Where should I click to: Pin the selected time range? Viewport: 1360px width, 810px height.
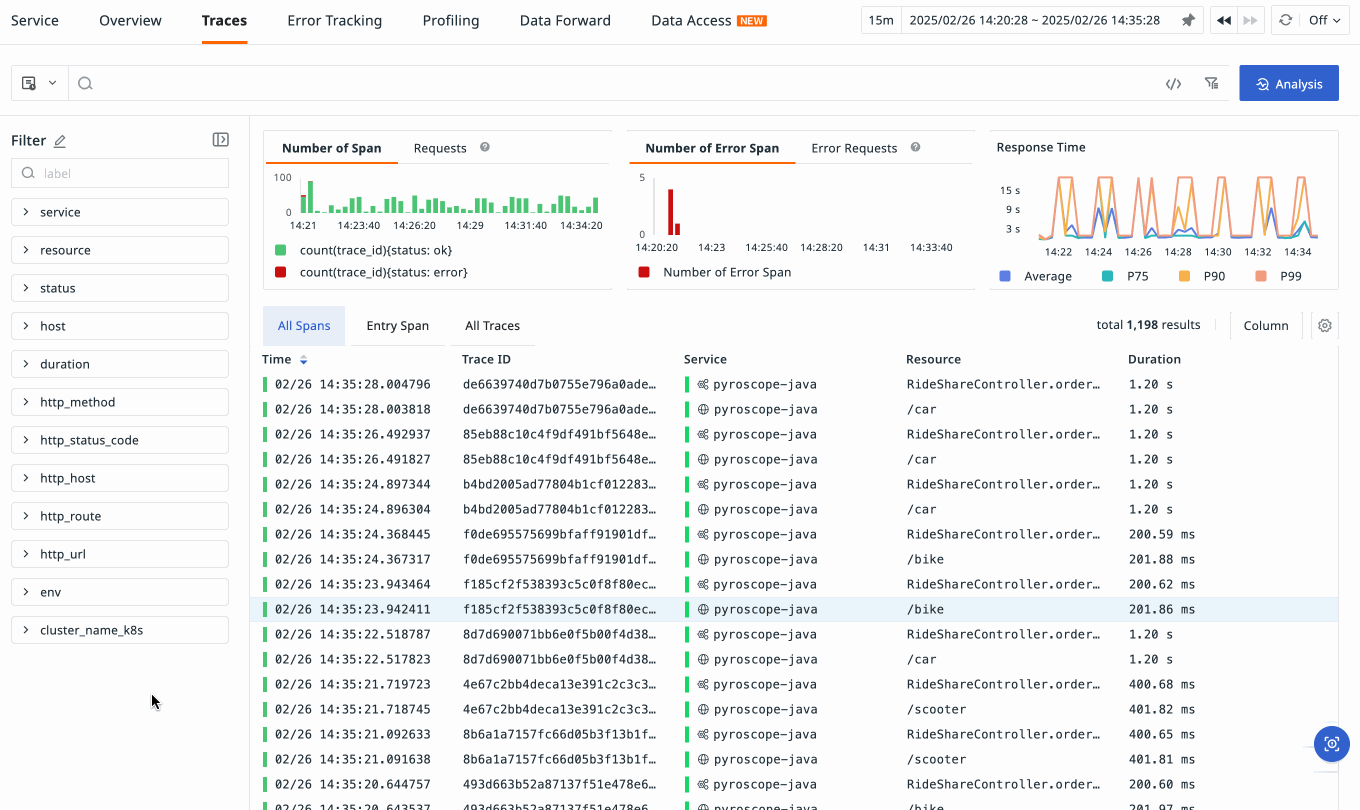1188,20
